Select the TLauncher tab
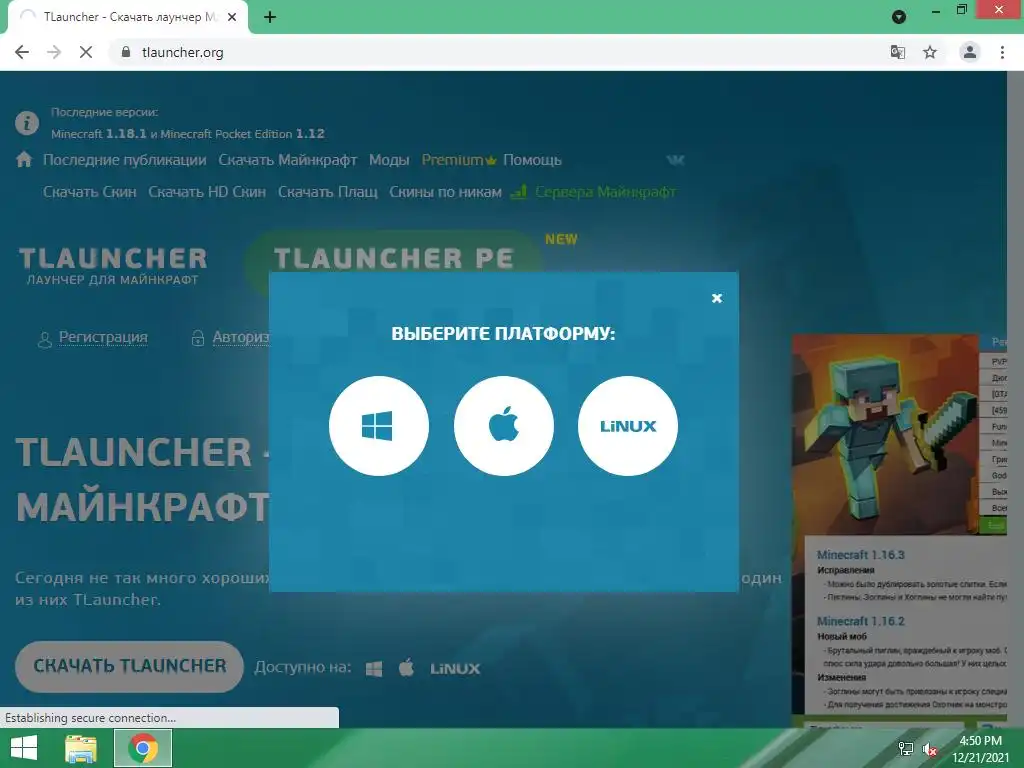This screenshot has width=1024, height=768. pos(128,17)
